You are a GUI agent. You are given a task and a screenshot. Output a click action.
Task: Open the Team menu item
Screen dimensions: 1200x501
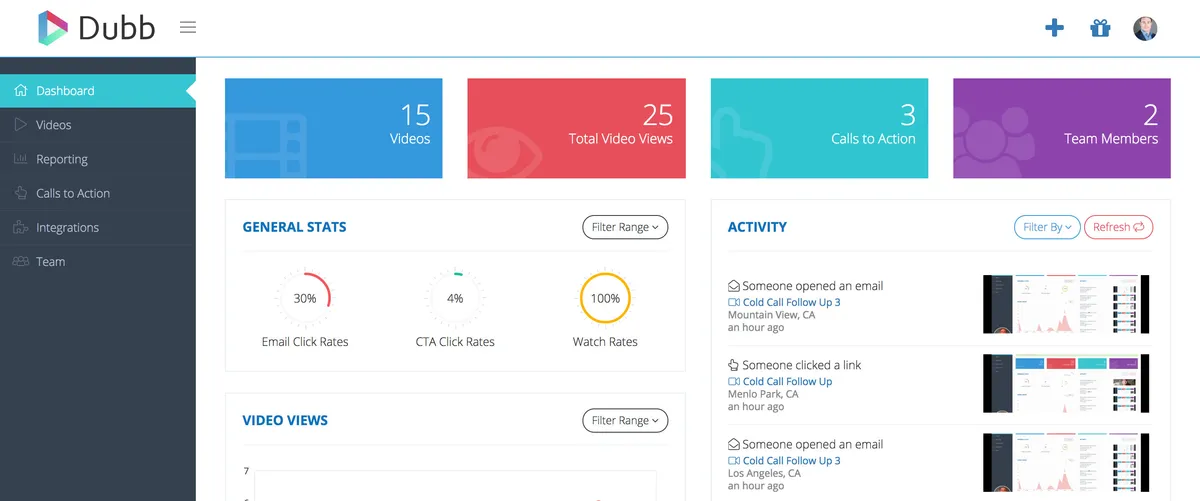click(50, 262)
